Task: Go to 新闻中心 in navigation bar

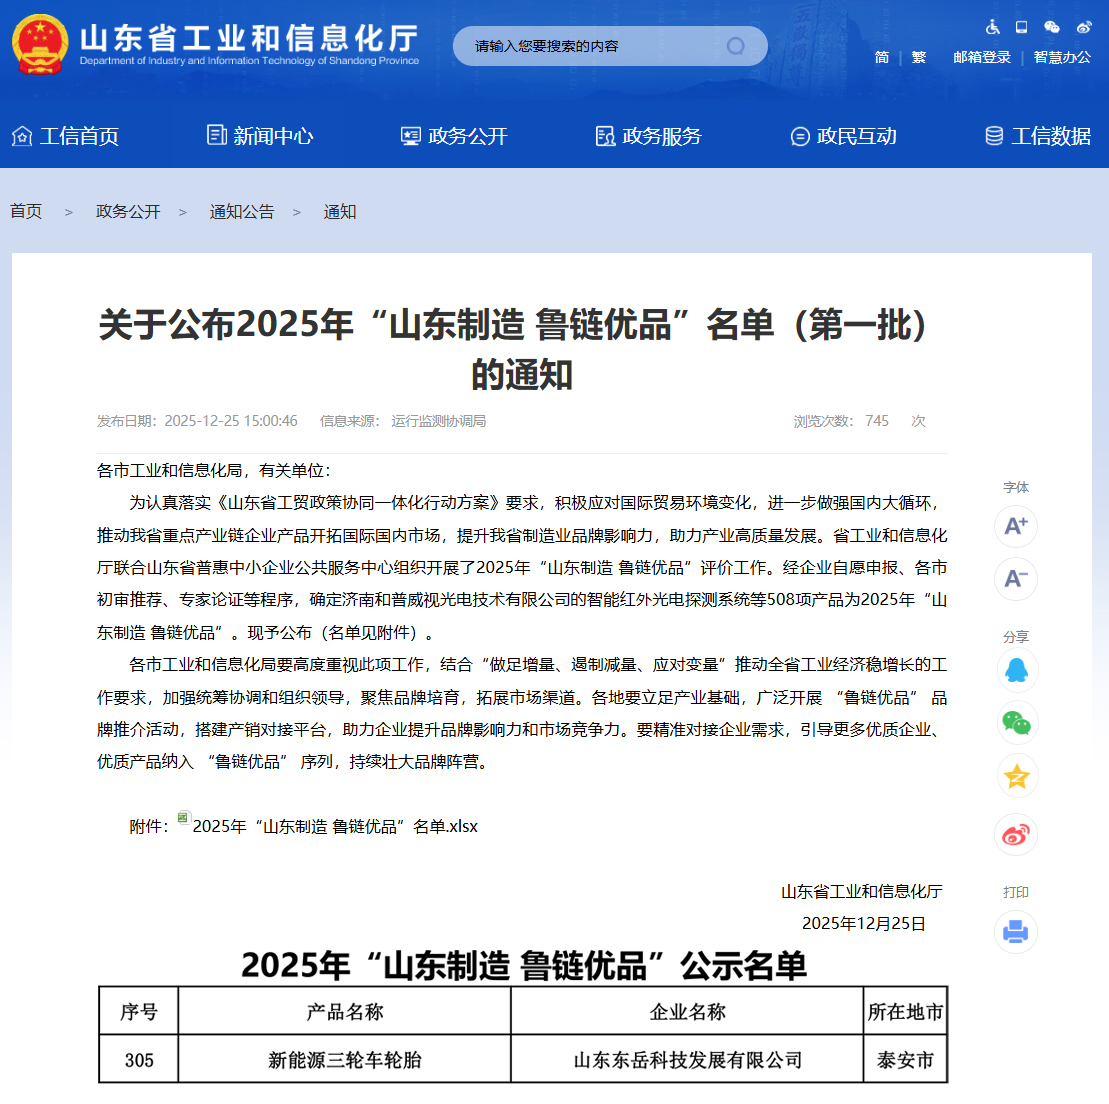Action: click(260, 136)
